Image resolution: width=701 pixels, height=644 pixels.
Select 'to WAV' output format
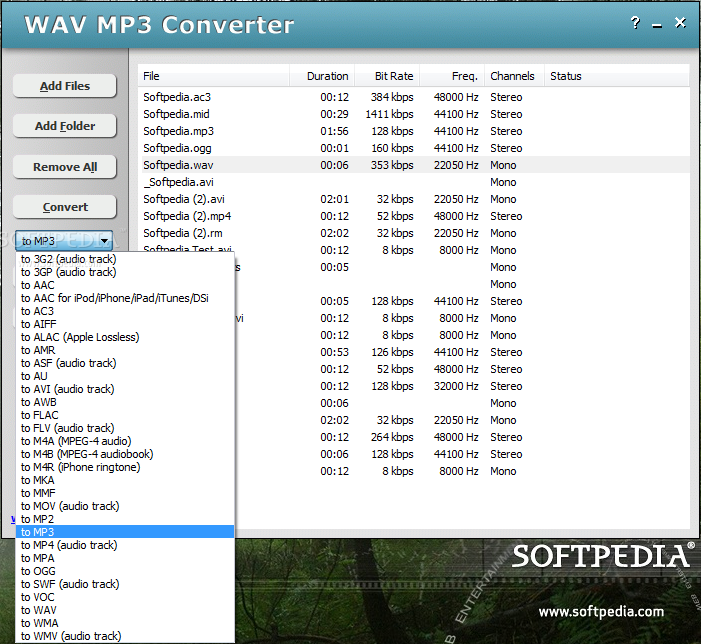125,610
